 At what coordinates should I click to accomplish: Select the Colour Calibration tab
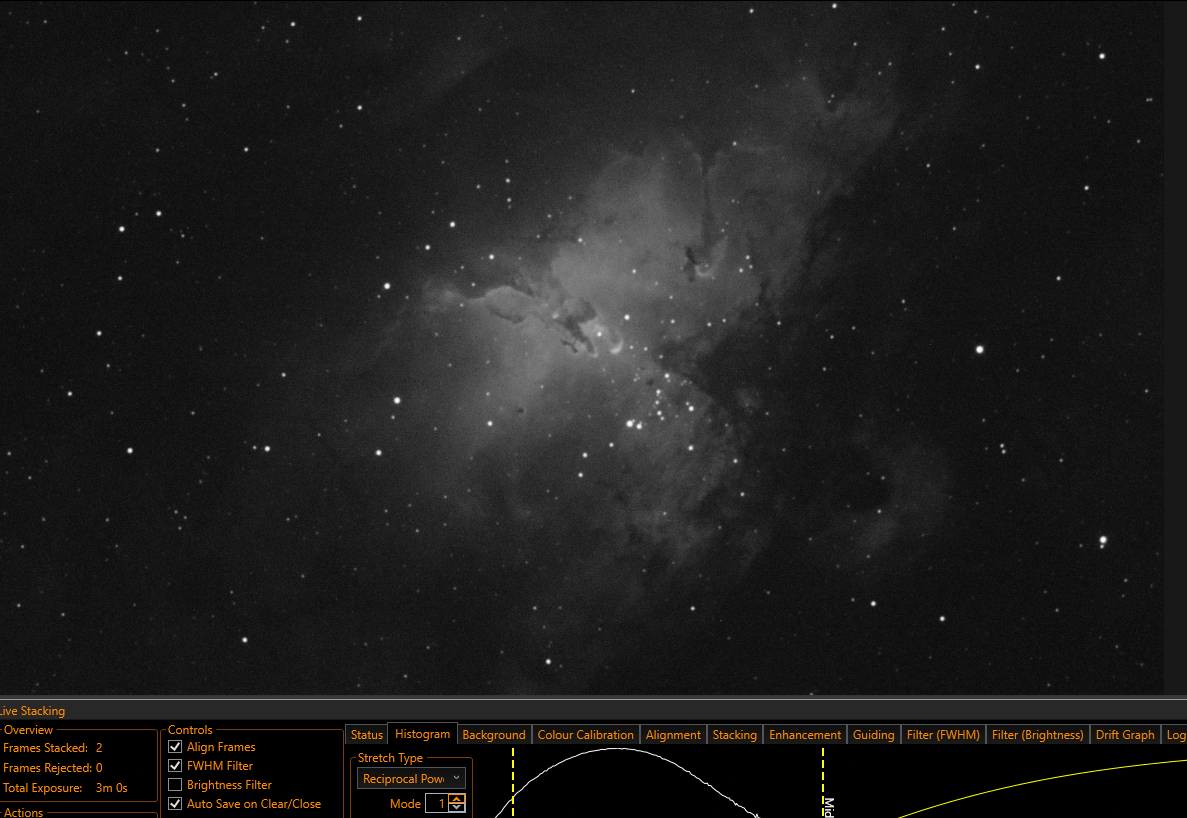click(x=585, y=735)
